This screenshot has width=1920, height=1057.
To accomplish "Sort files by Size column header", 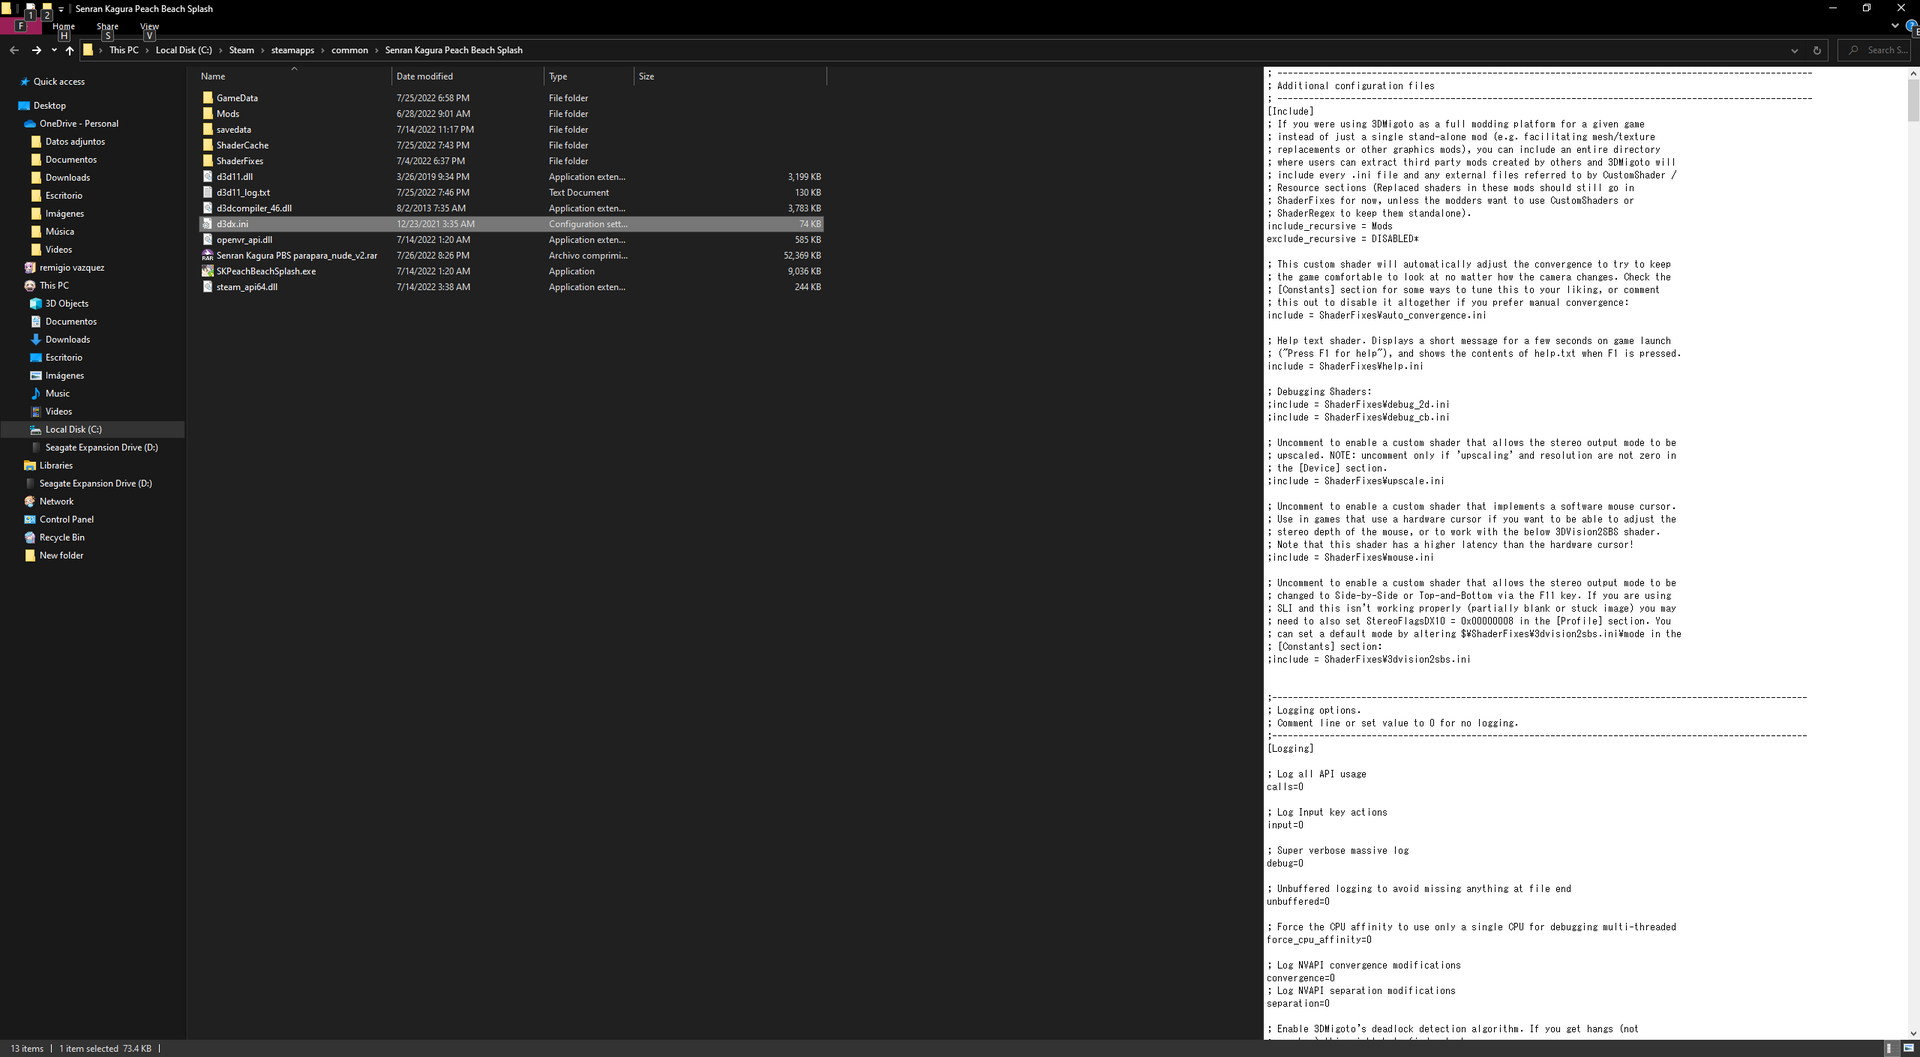I will (x=730, y=76).
